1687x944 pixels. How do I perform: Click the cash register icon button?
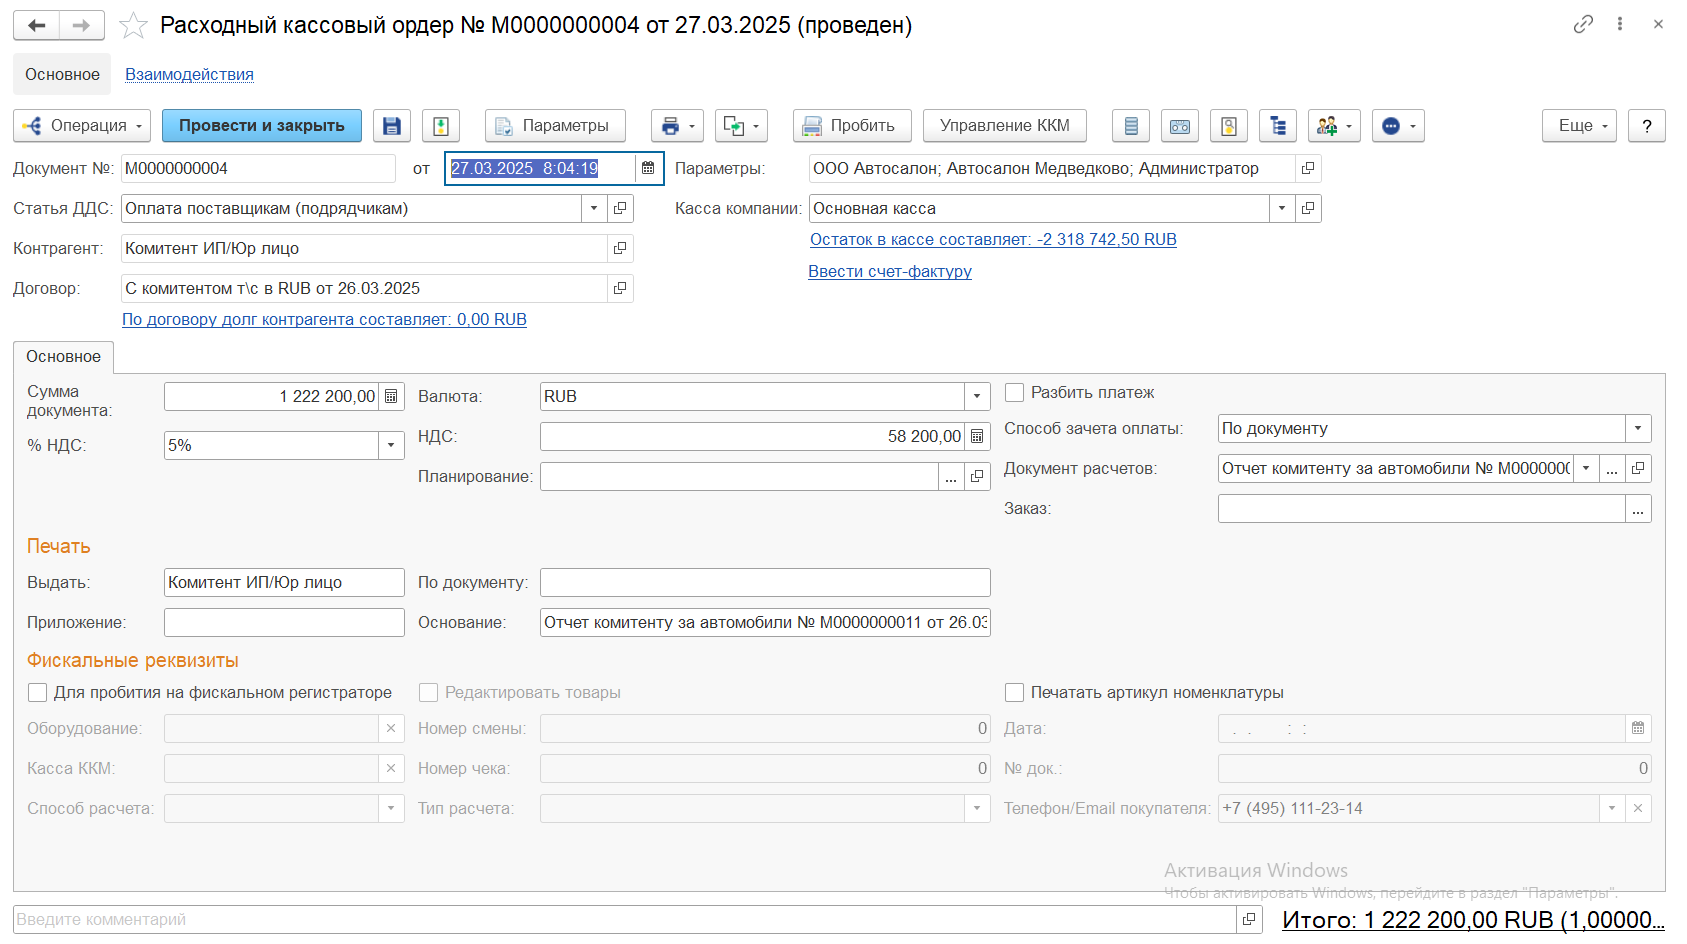pos(1180,126)
